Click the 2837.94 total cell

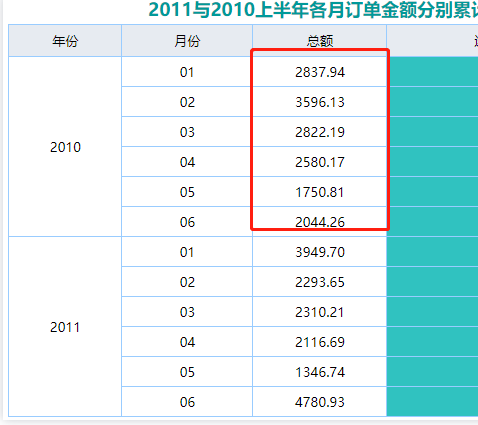(x=319, y=72)
